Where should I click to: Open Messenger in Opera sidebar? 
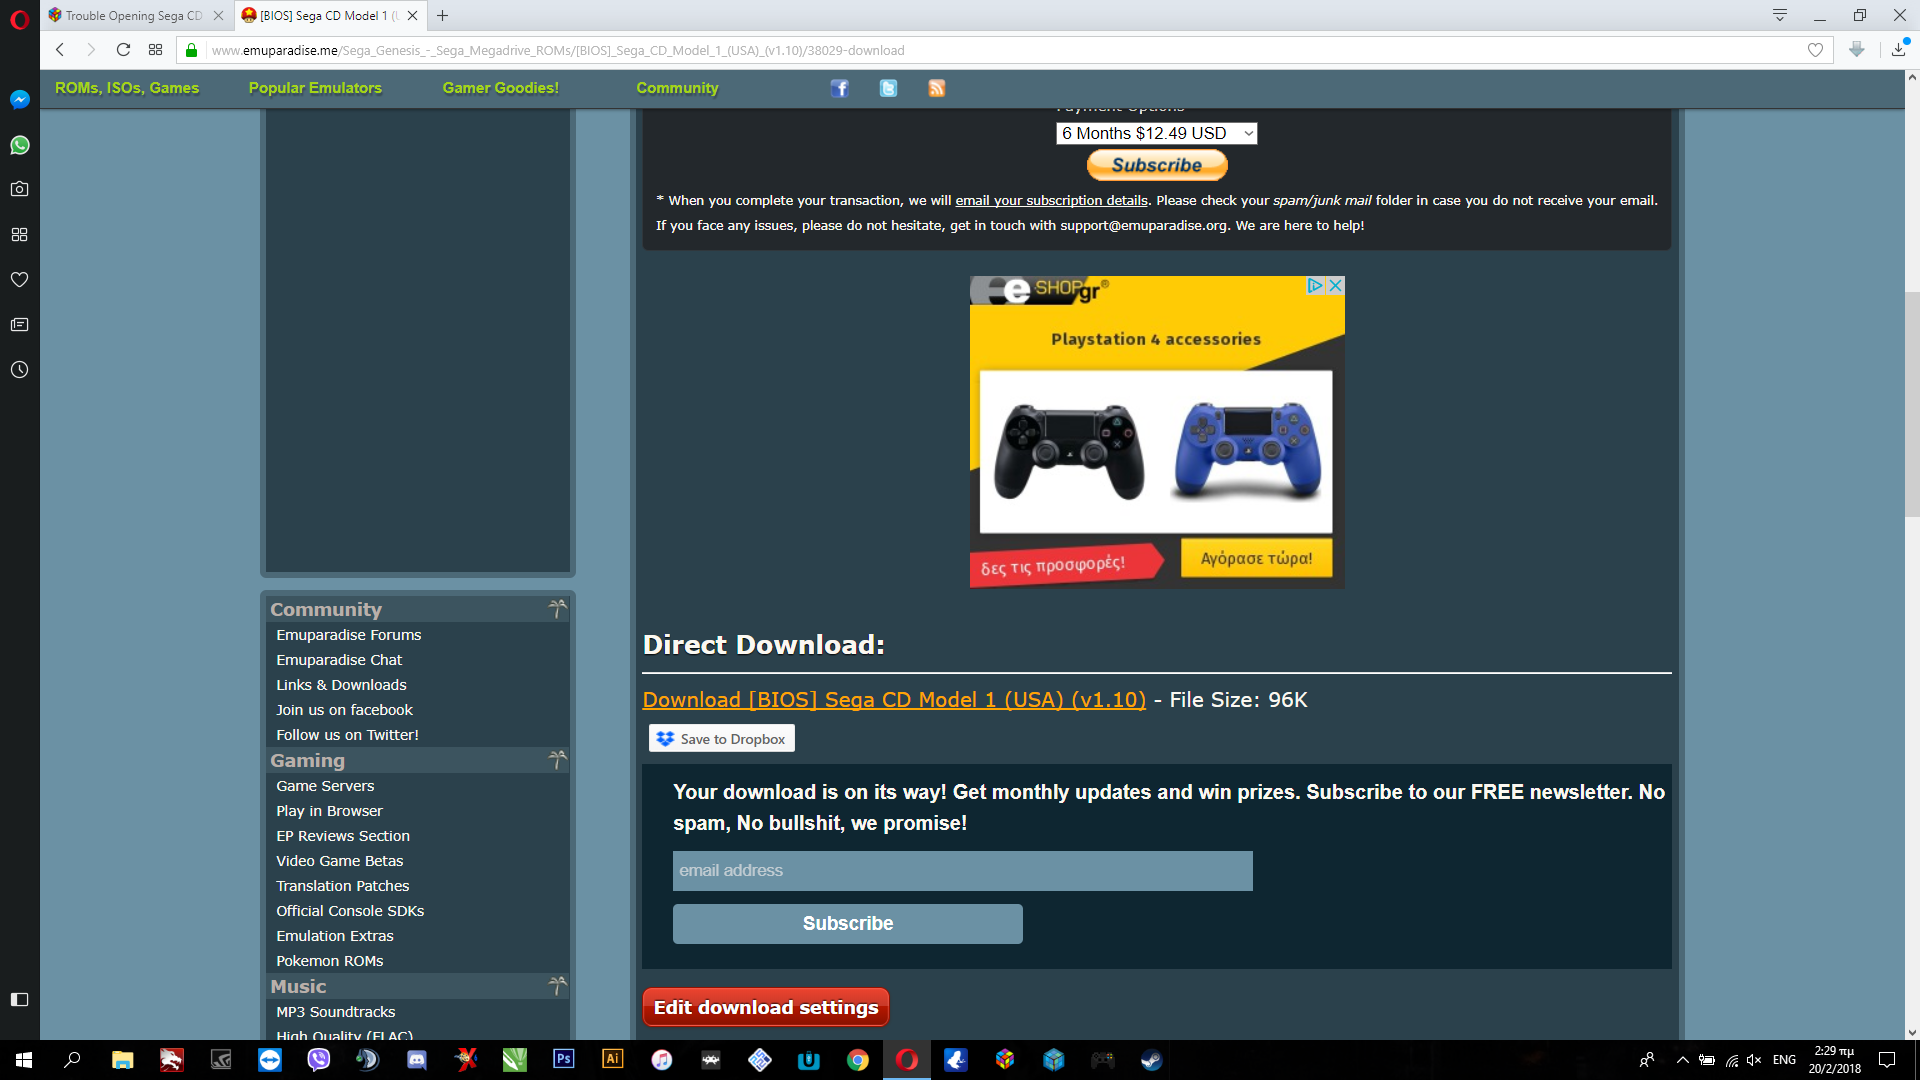19,100
